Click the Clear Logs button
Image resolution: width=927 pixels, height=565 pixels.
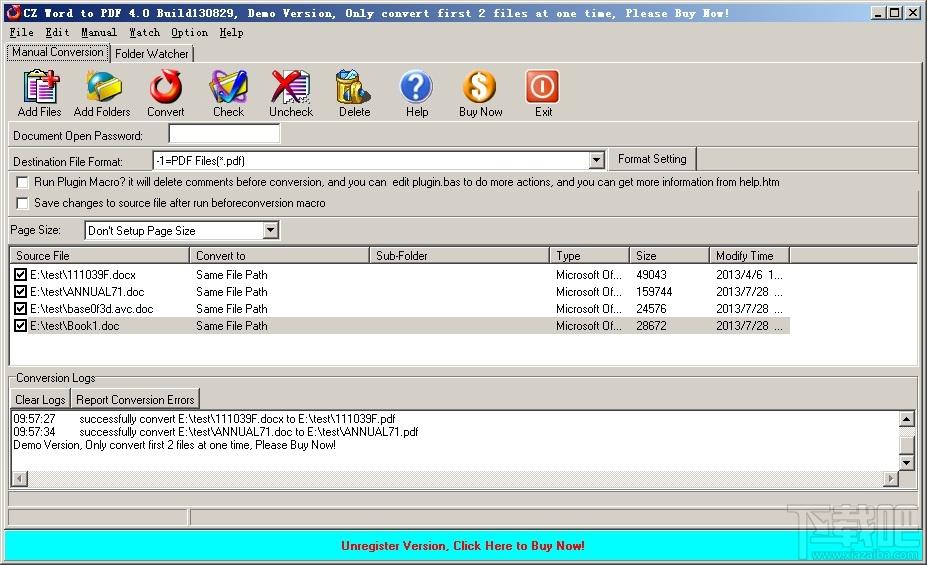coord(40,400)
